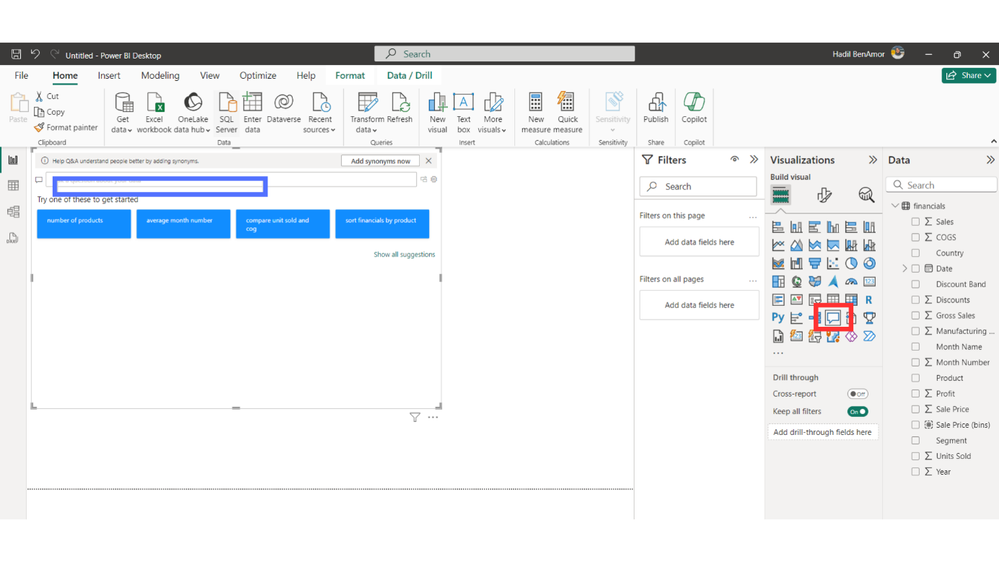This screenshot has width=999, height=562.
Task: Select the Python visual icon
Action: [778, 317]
